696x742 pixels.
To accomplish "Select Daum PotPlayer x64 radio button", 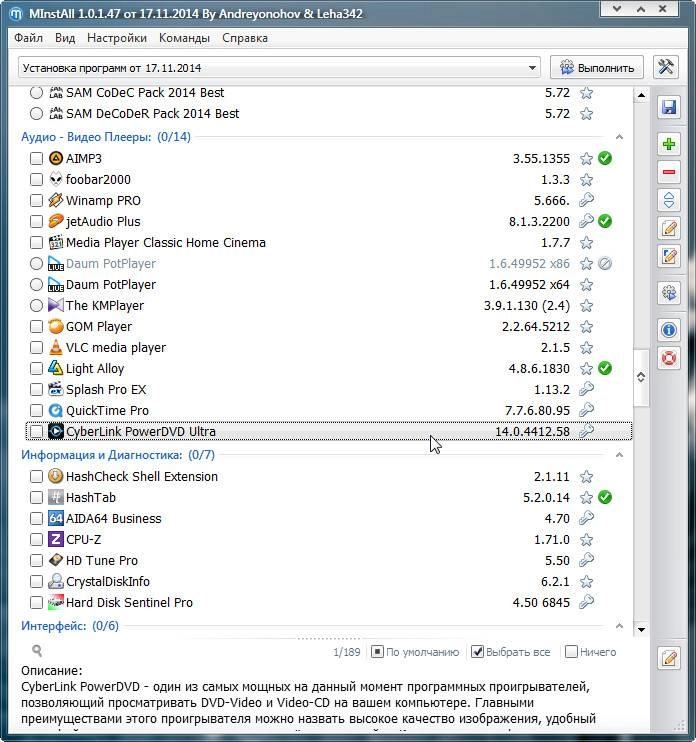I will point(36,284).
